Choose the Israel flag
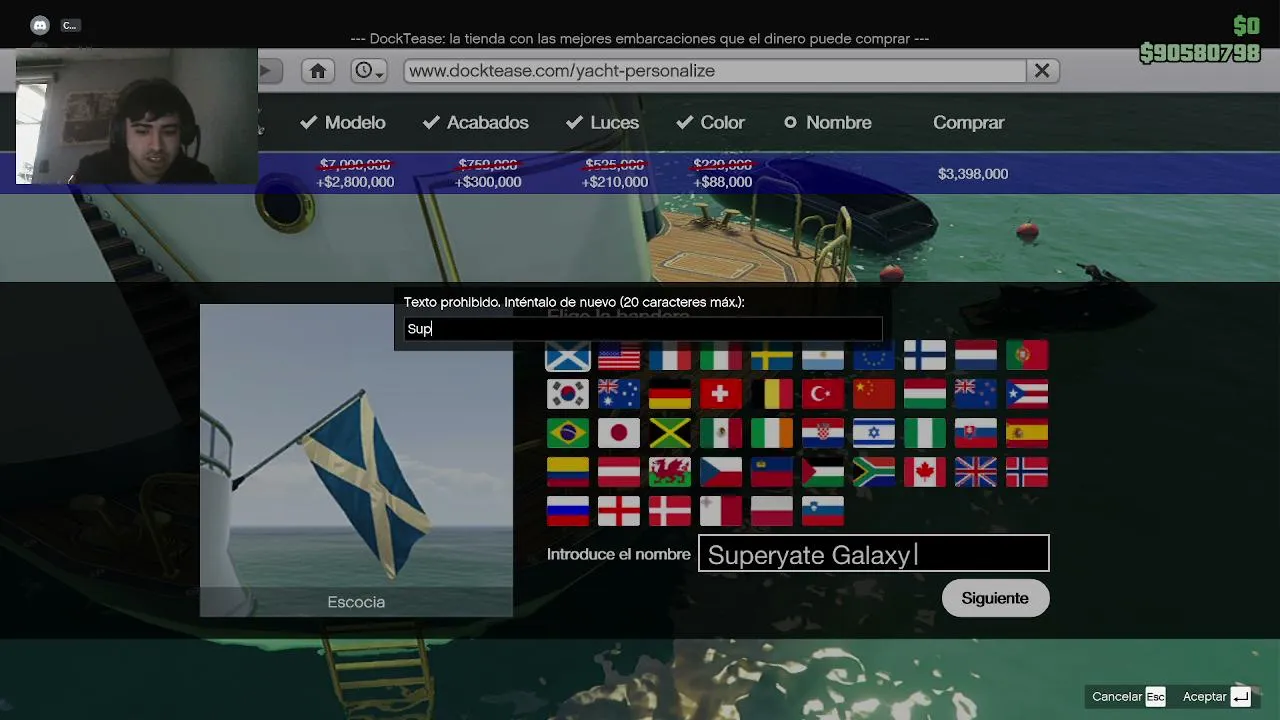 pyautogui.click(x=874, y=433)
